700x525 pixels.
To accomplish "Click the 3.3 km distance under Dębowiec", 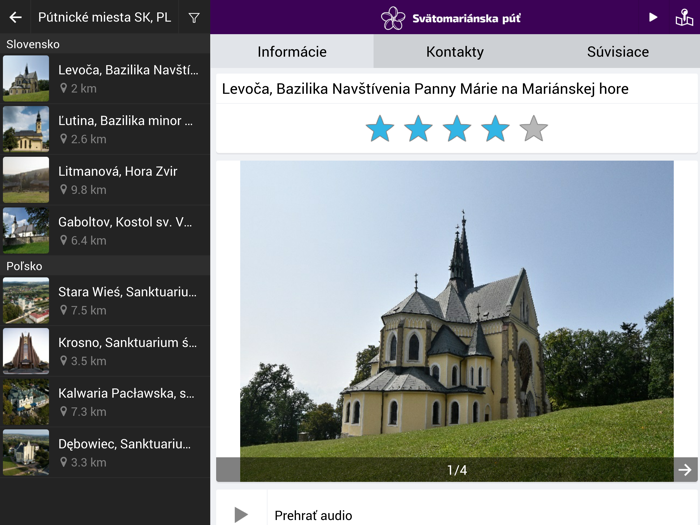I will click(88, 462).
